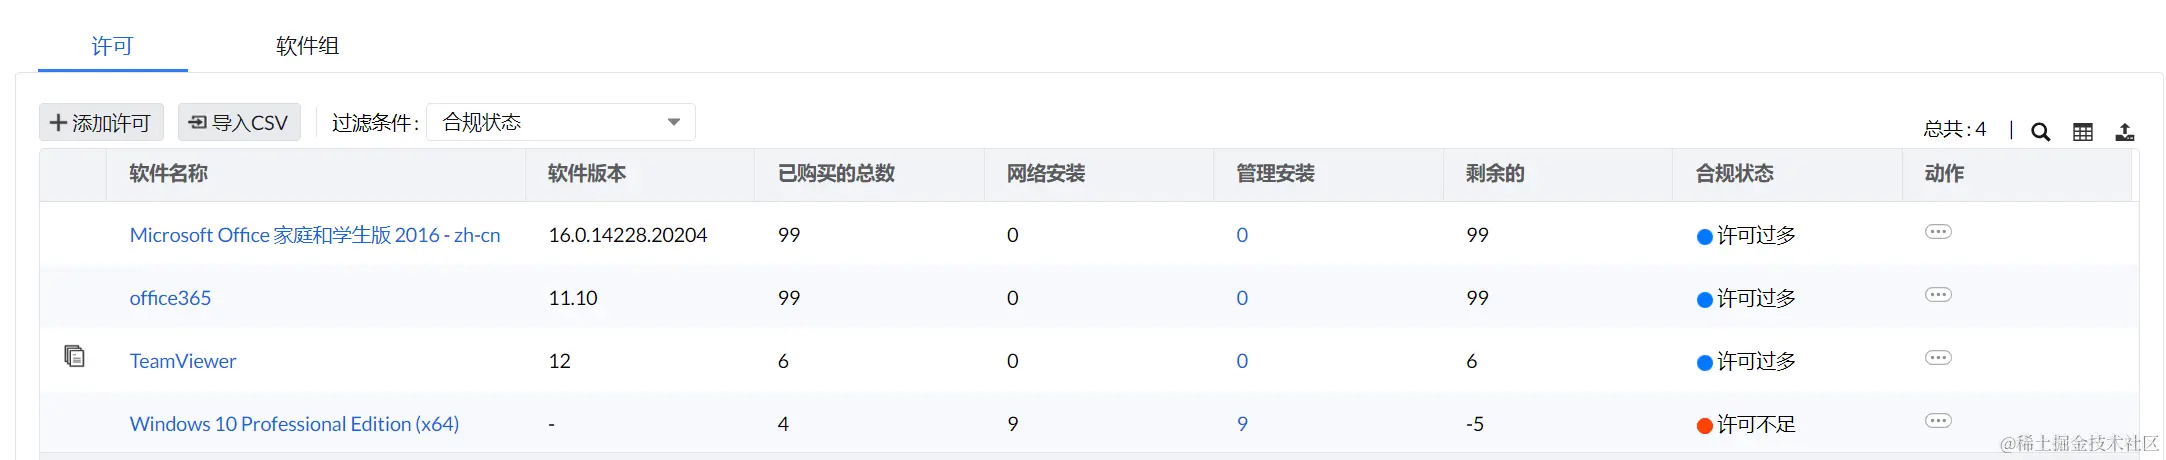
Task: Click version 11.10 cell
Action: 573,298
